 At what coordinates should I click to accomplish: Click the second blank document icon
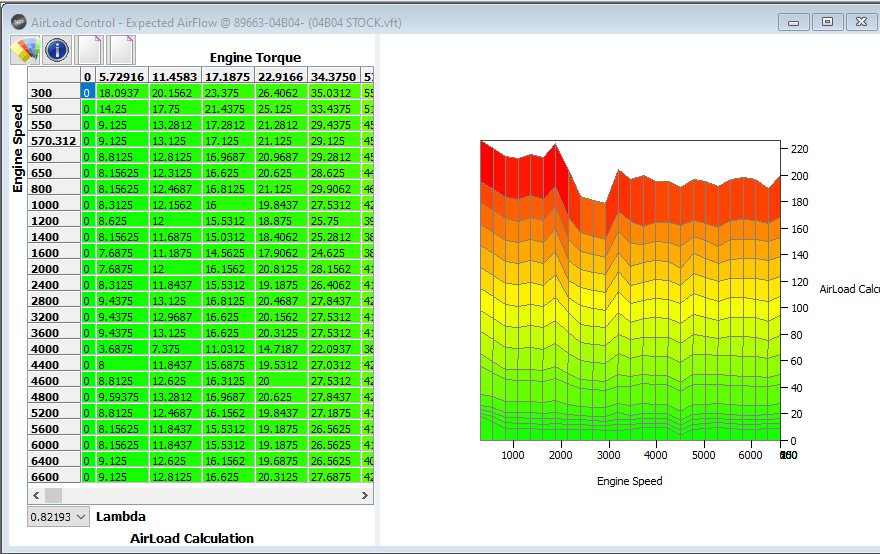click(x=121, y=50)
